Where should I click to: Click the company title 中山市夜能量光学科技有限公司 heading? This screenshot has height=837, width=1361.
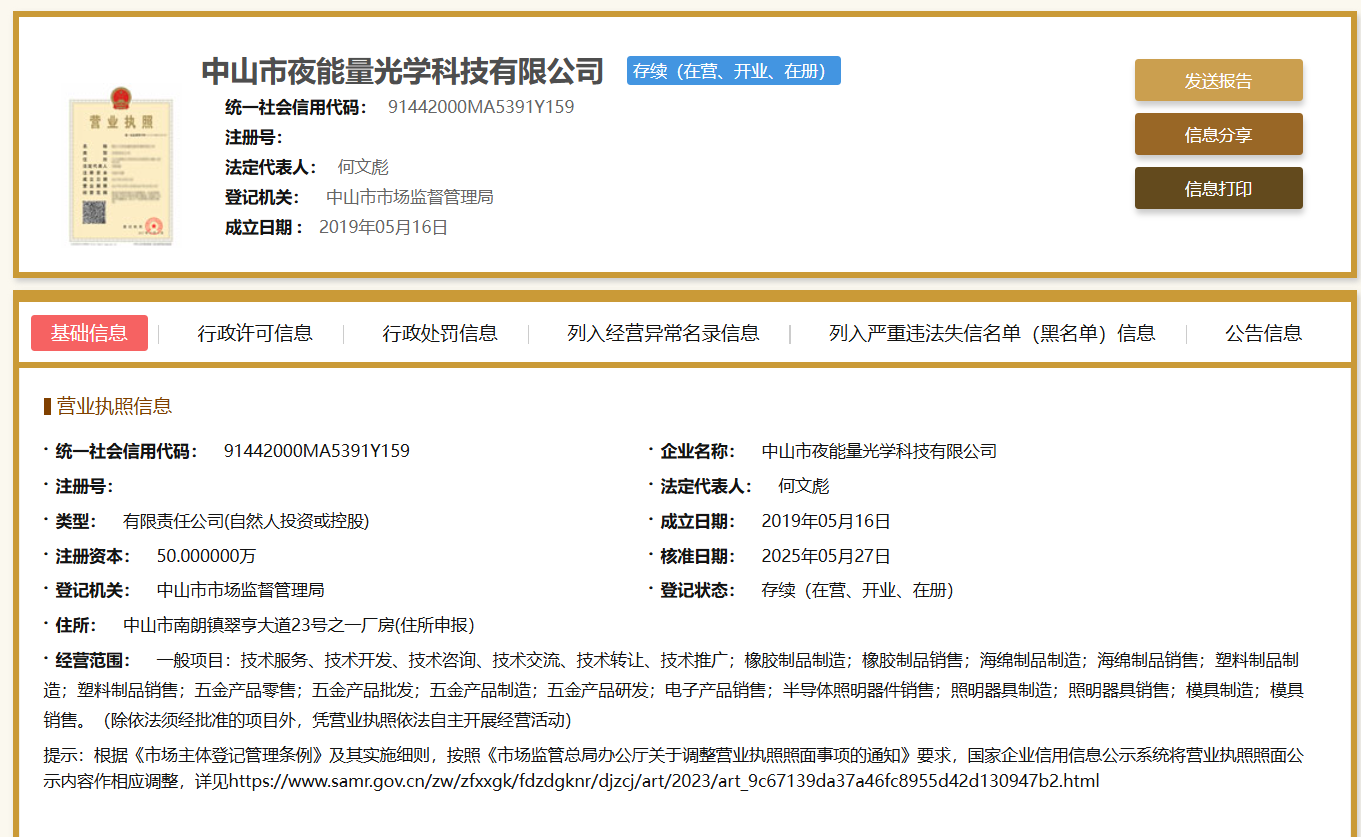point(403,71)
